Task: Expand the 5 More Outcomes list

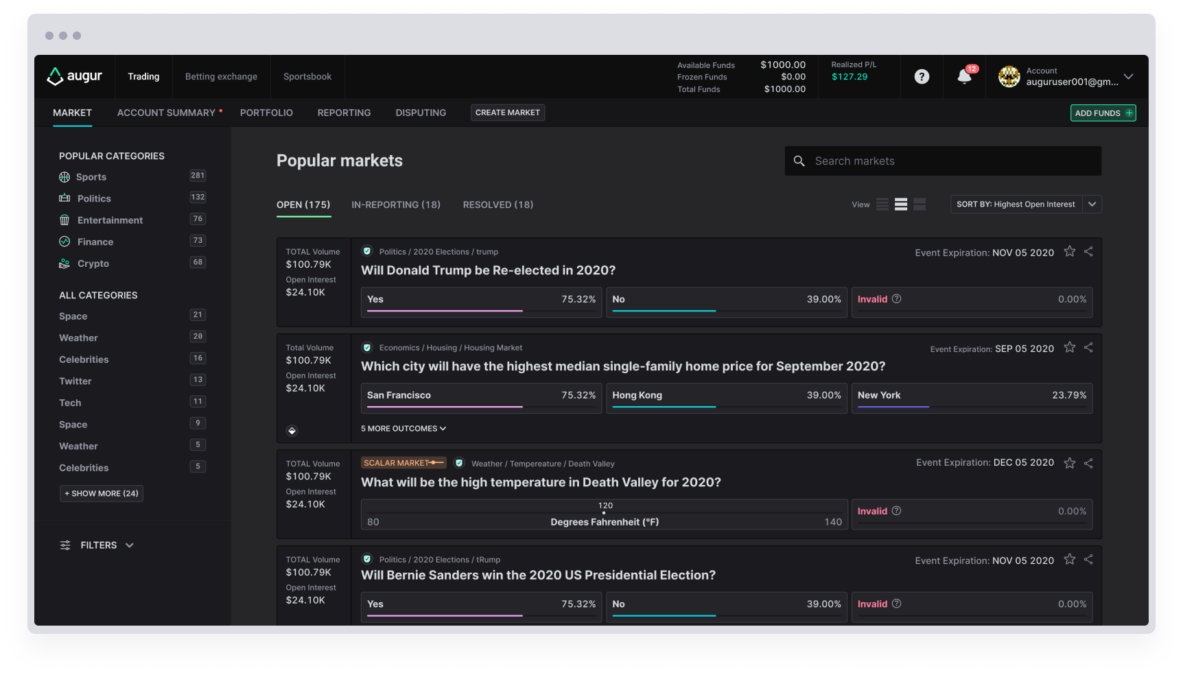Action: coord(403,428)
